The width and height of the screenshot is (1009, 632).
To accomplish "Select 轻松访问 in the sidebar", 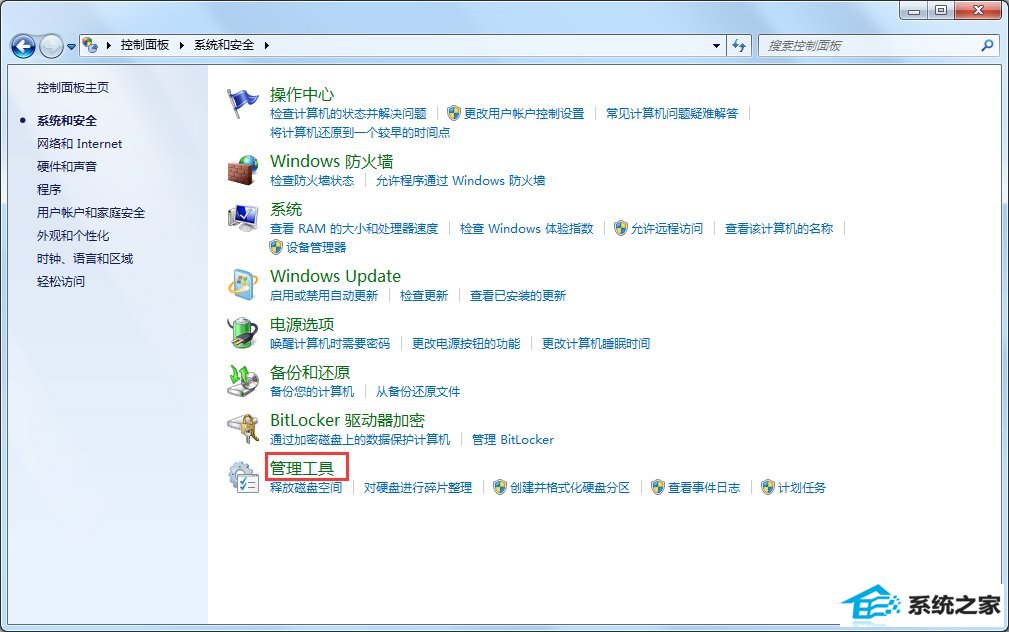I will [x=60, y=281].
